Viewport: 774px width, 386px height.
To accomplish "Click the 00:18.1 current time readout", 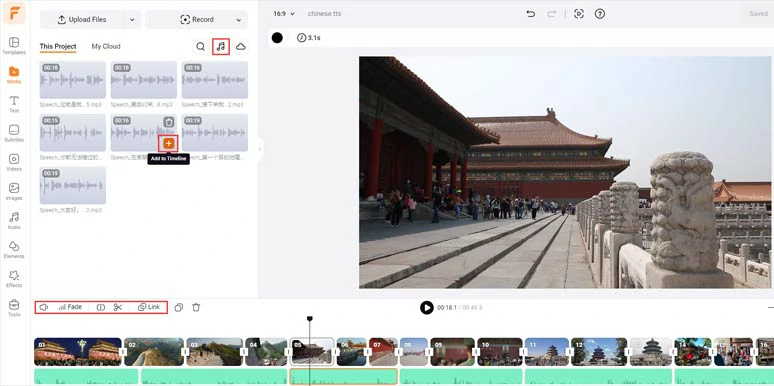I will [x=447, y=308].
